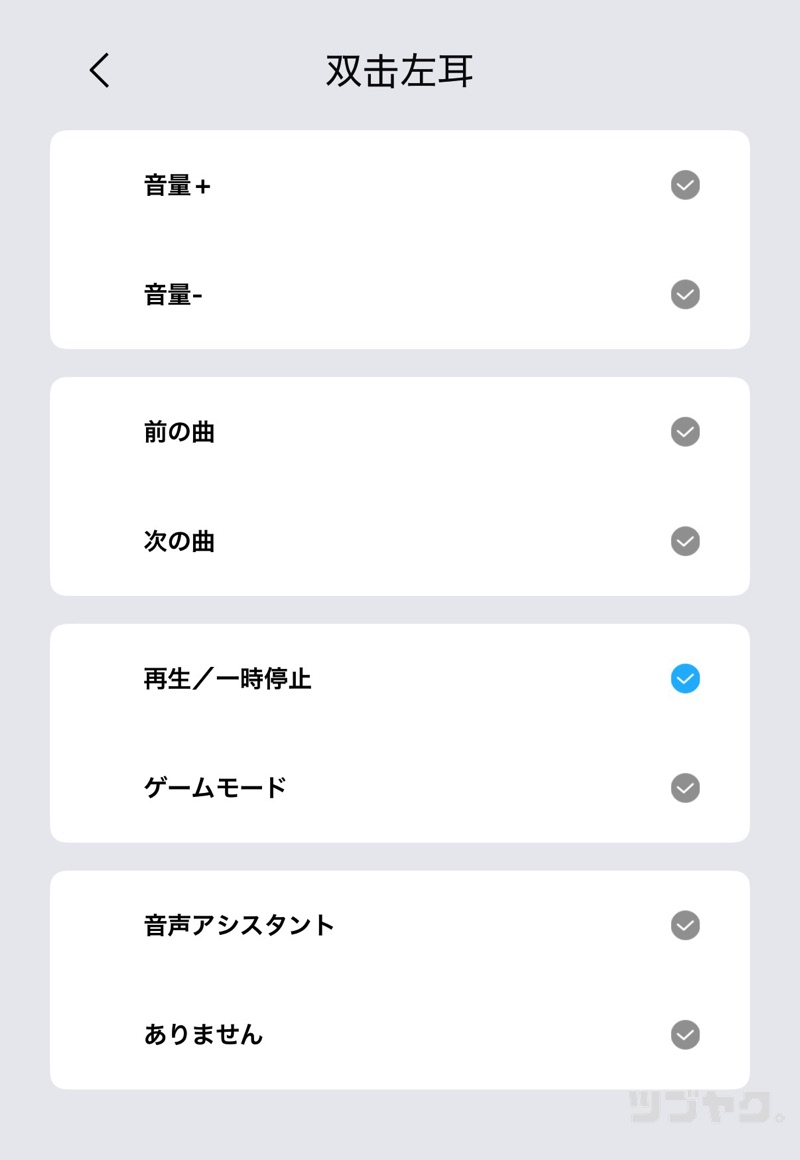
Task: Go back using the left arrow
Action: [99, 71]
